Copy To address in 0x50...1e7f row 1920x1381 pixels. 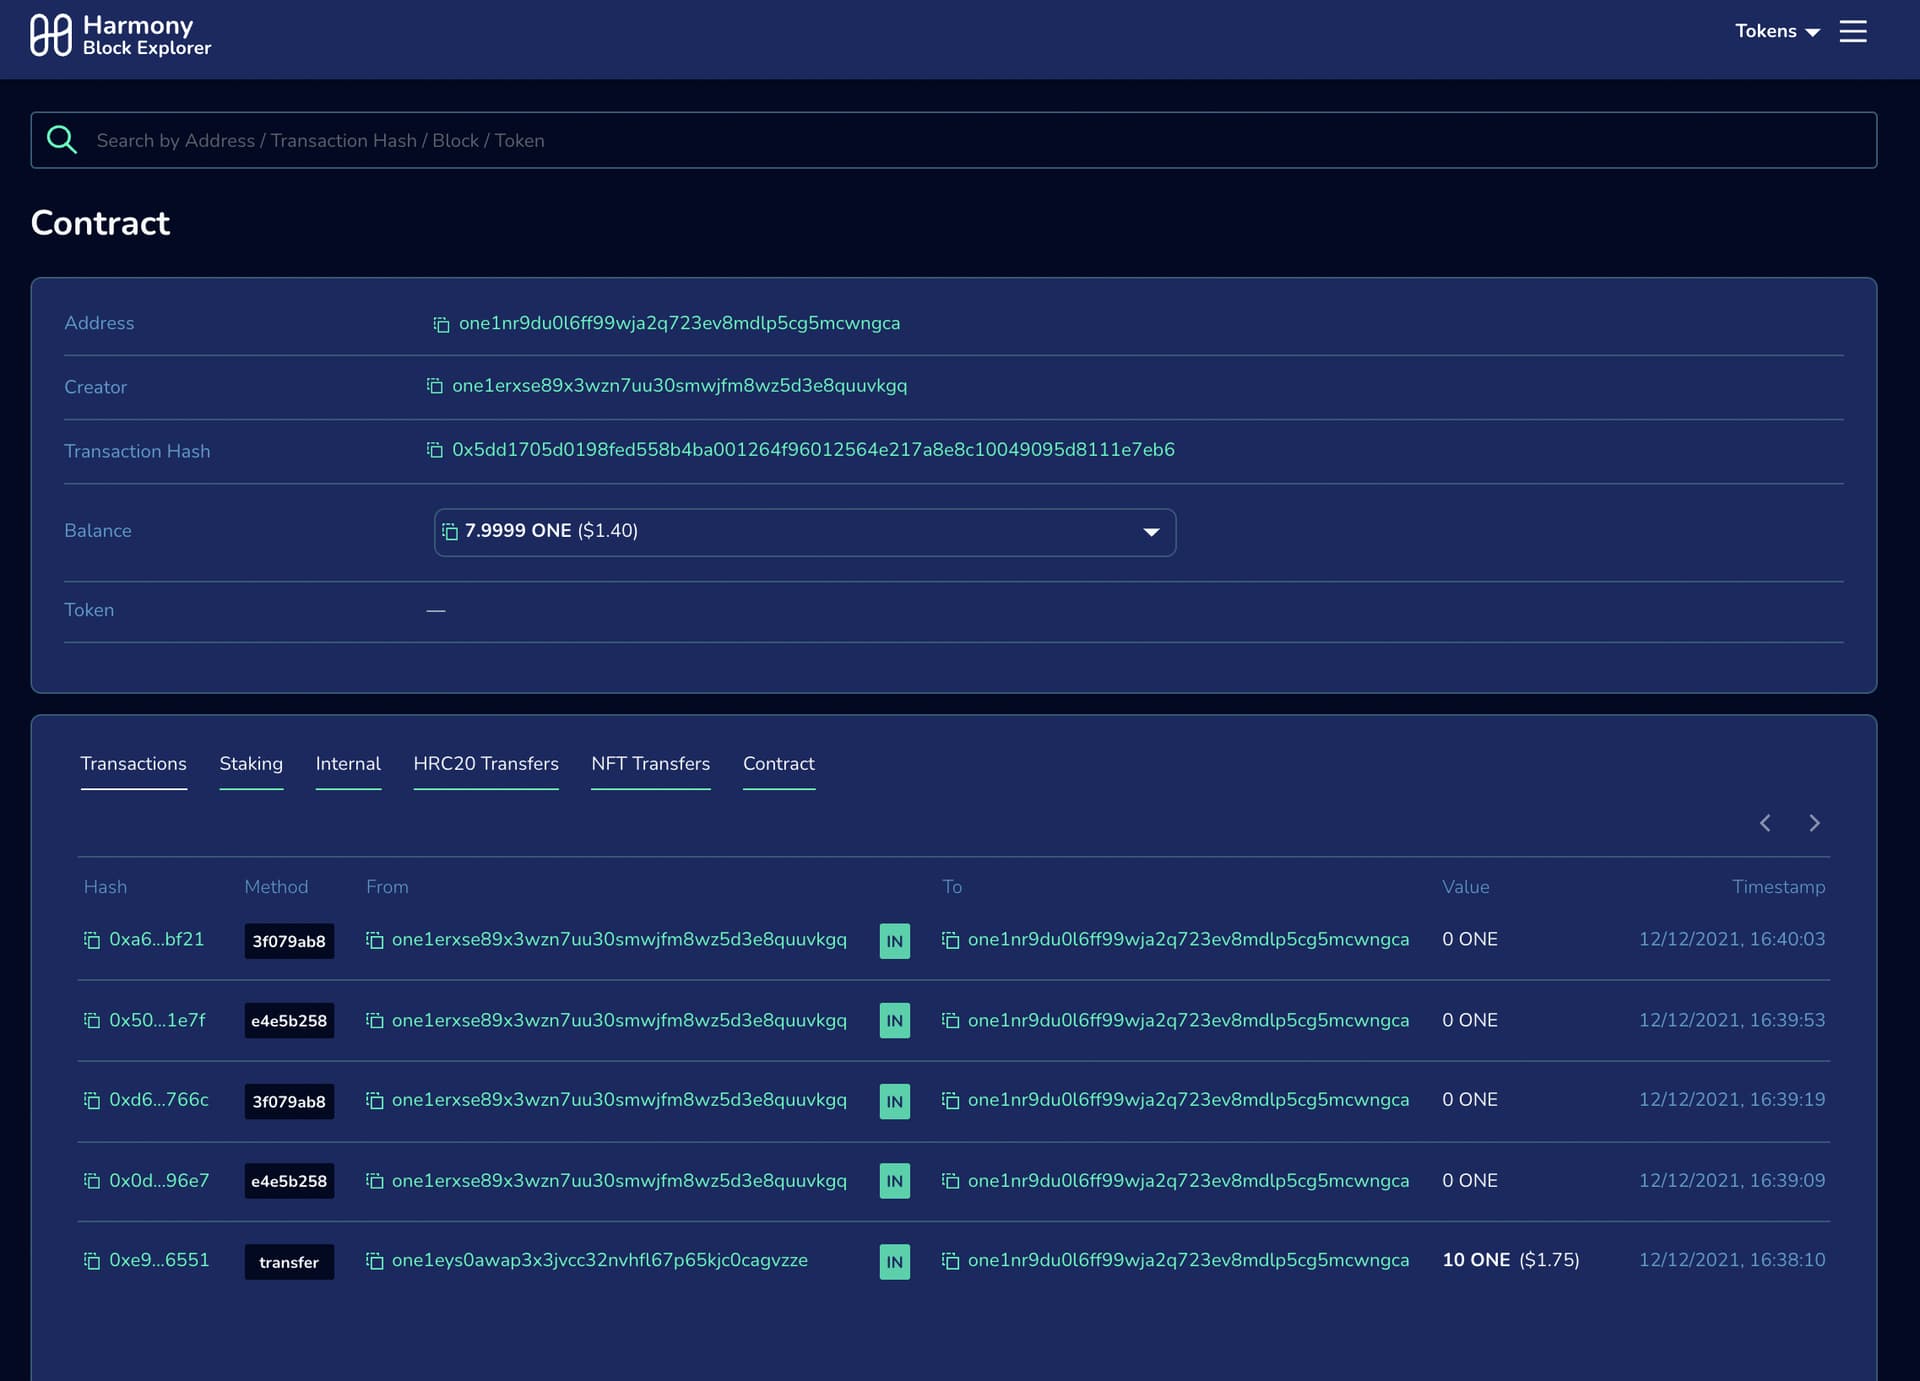coord(951,1021)
